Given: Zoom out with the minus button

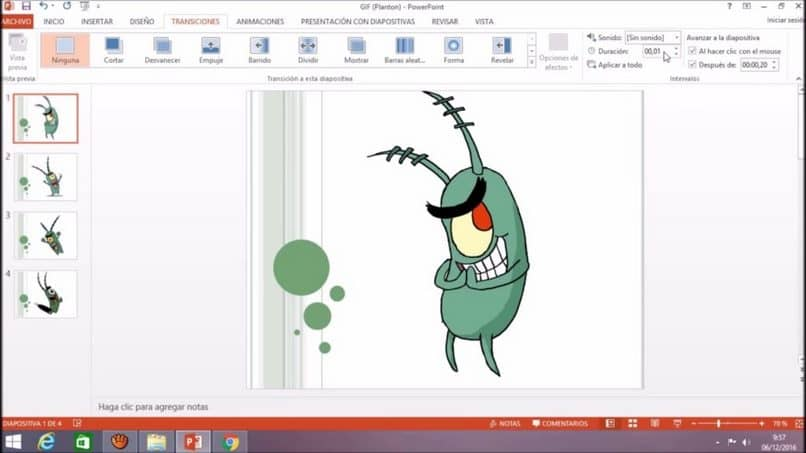Looking at the screenshot, I should 694,423.
